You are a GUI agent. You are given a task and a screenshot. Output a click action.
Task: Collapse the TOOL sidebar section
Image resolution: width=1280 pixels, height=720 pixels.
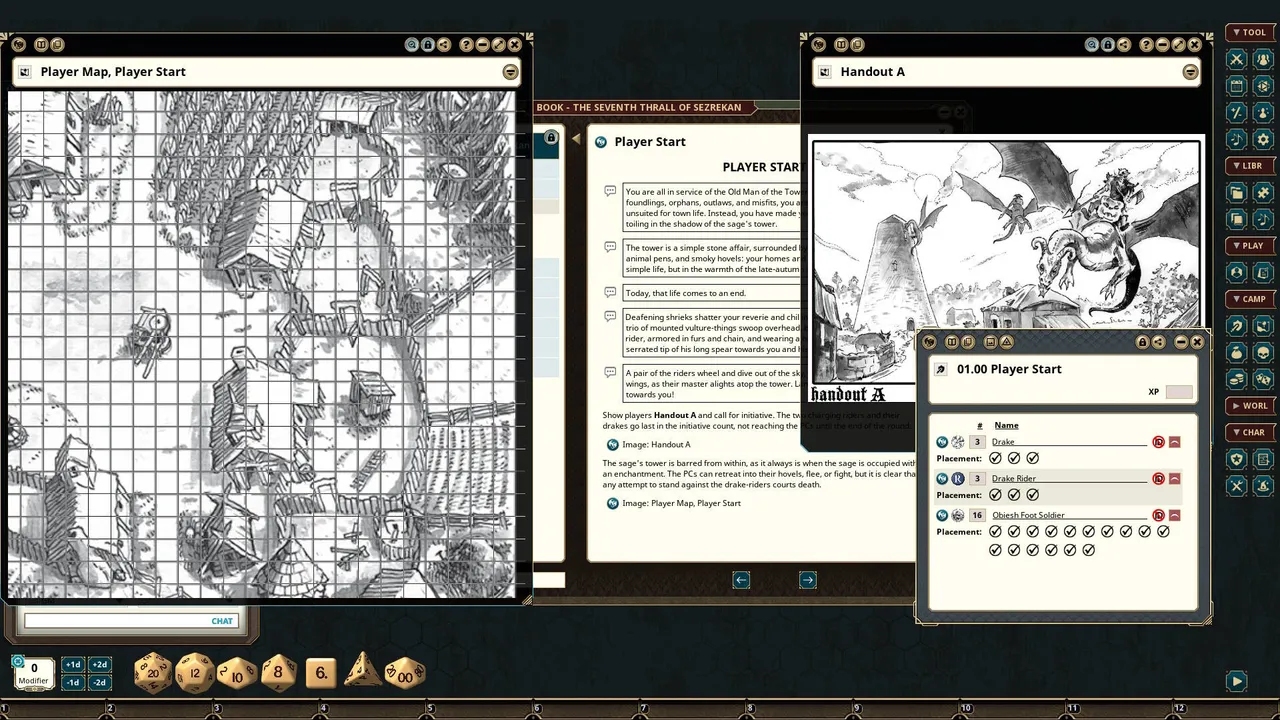pyautogui.click(x=1250, y=33)
